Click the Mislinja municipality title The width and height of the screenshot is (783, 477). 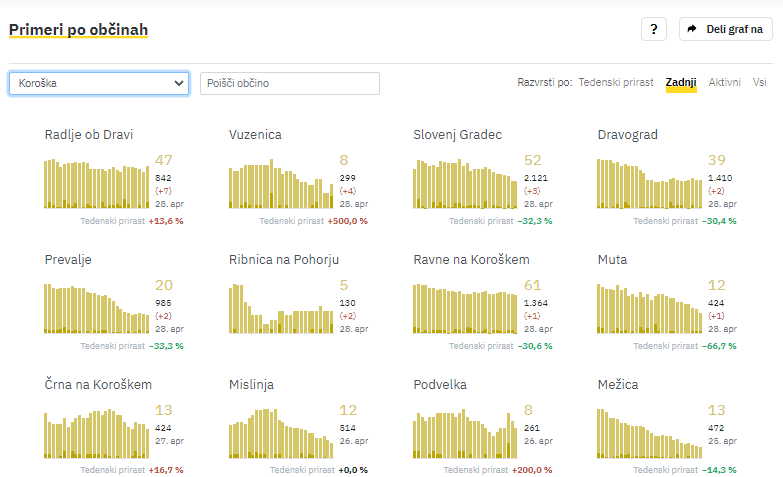[x=251, y=384]
